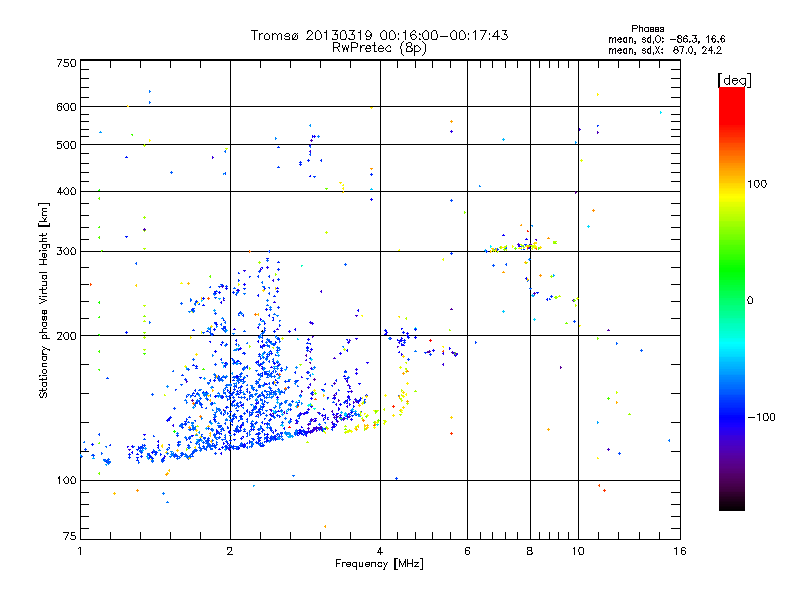Click the plot title 'Tromsø 20130319 00:16:00-00:17:43'
The image size is (800, 600).
click(379, 35)
